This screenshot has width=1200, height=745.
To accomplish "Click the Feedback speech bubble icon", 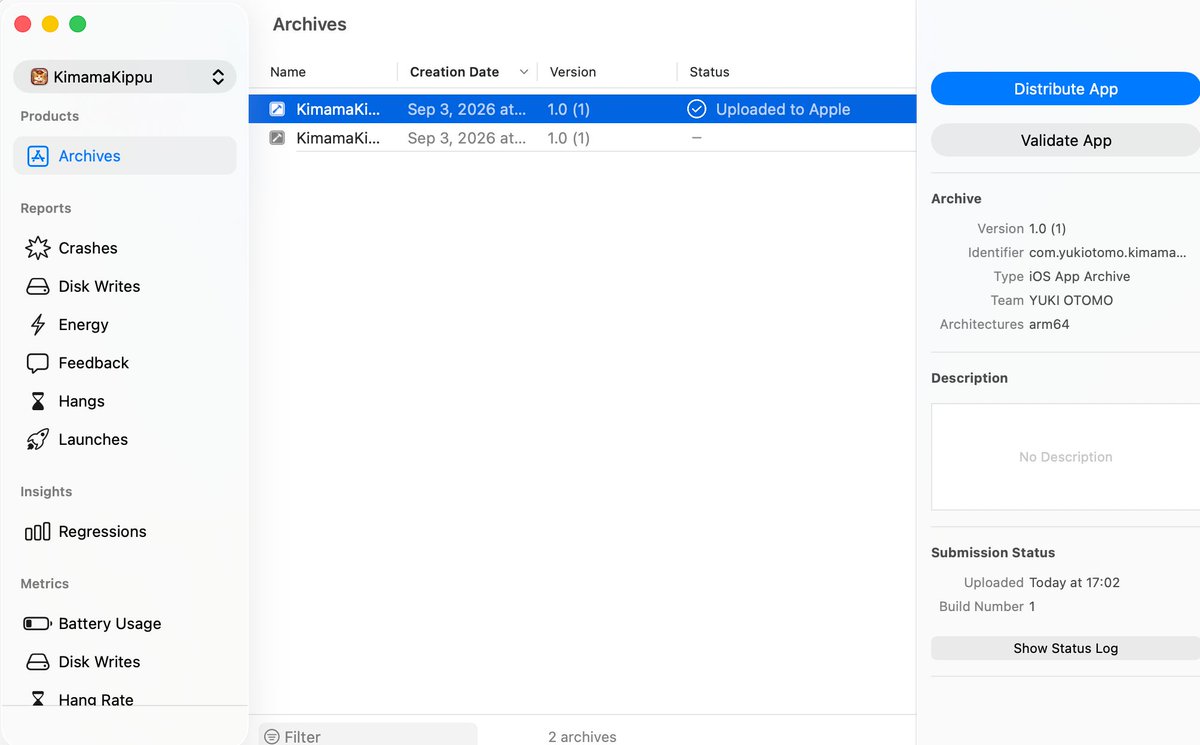I will [38, 363].
